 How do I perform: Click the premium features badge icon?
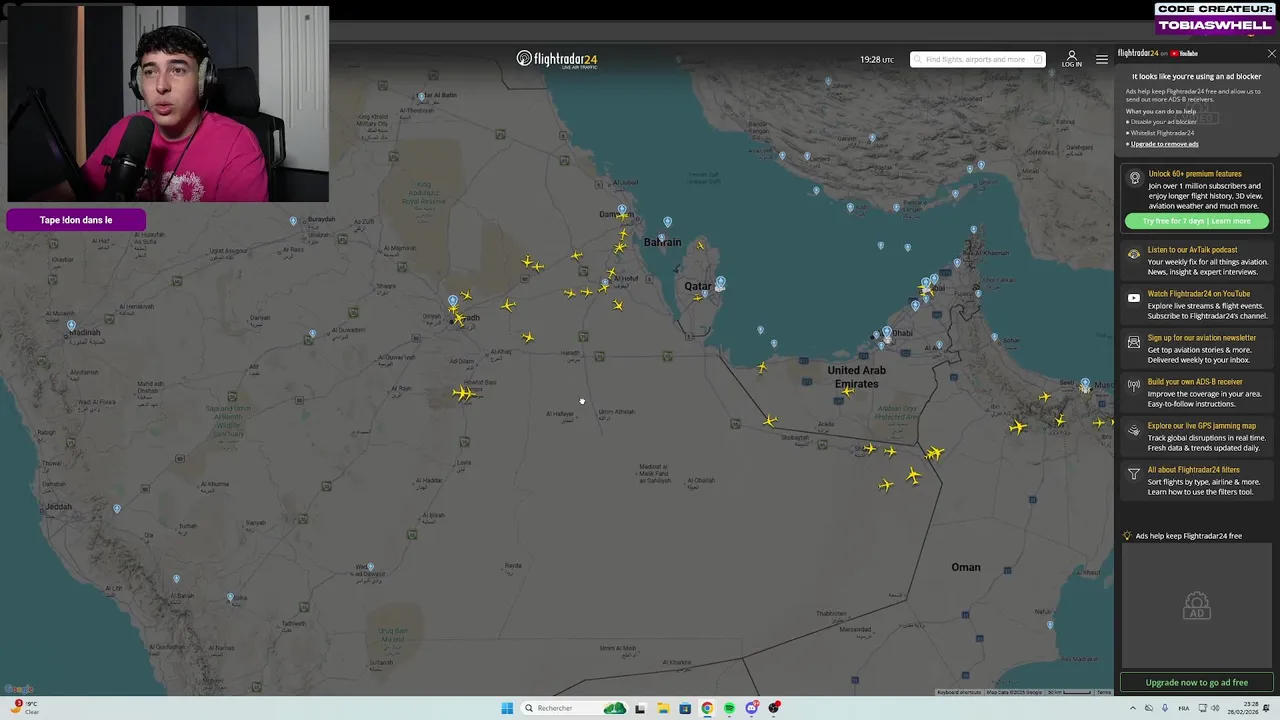coord(1134,178)
